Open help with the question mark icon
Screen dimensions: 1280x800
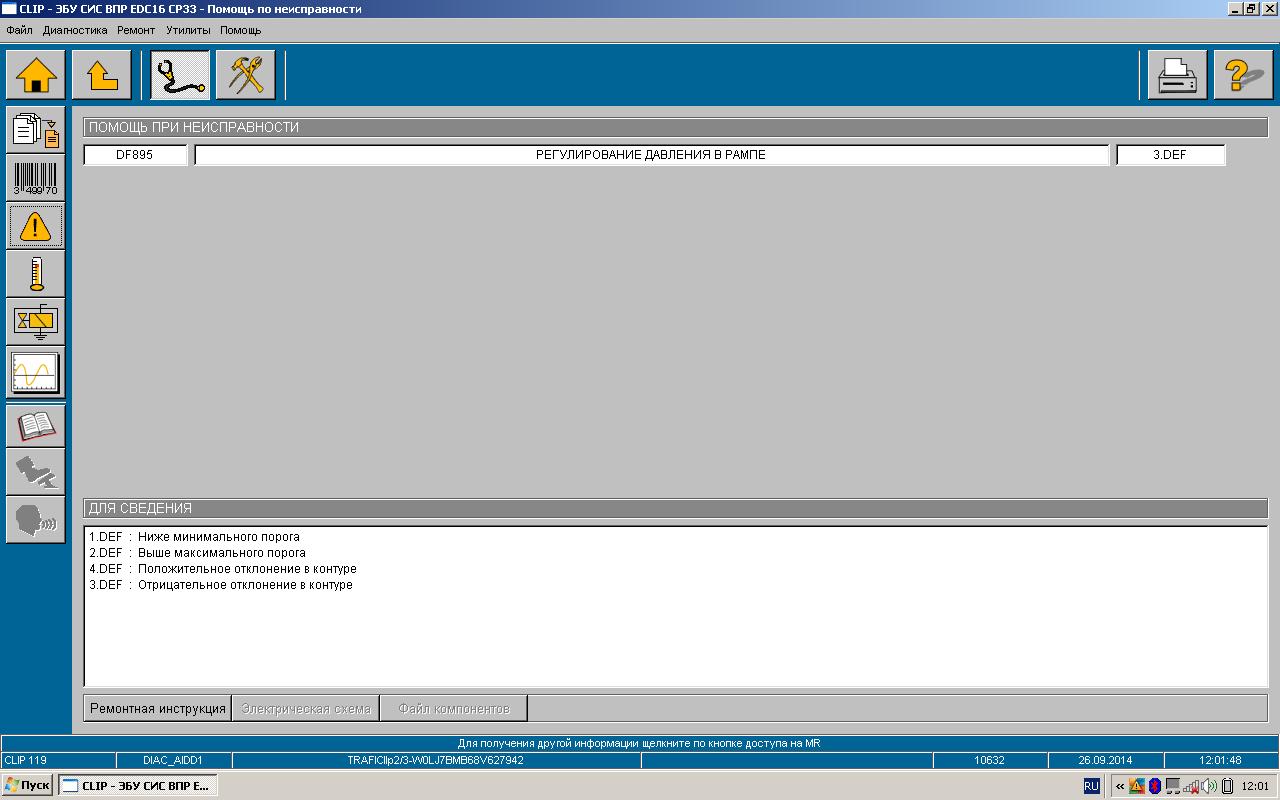(1243, 75)
